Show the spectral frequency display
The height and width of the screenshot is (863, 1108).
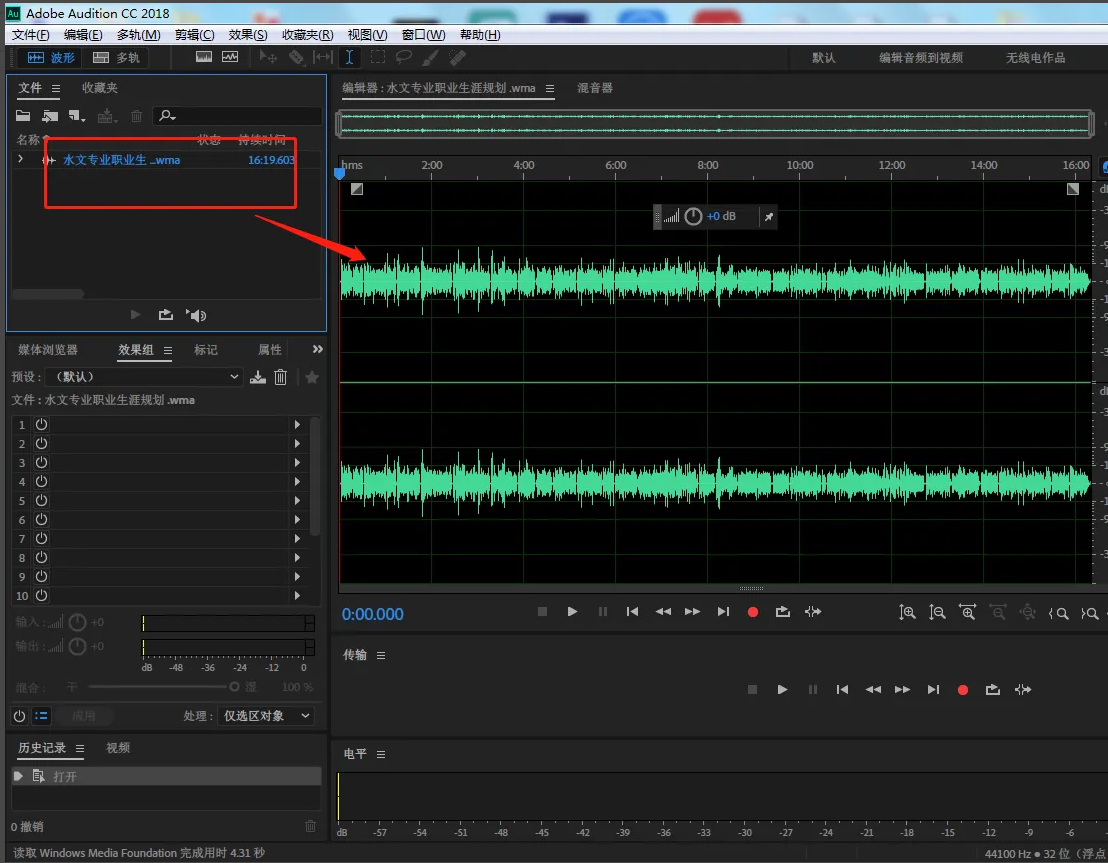[204, 58]
